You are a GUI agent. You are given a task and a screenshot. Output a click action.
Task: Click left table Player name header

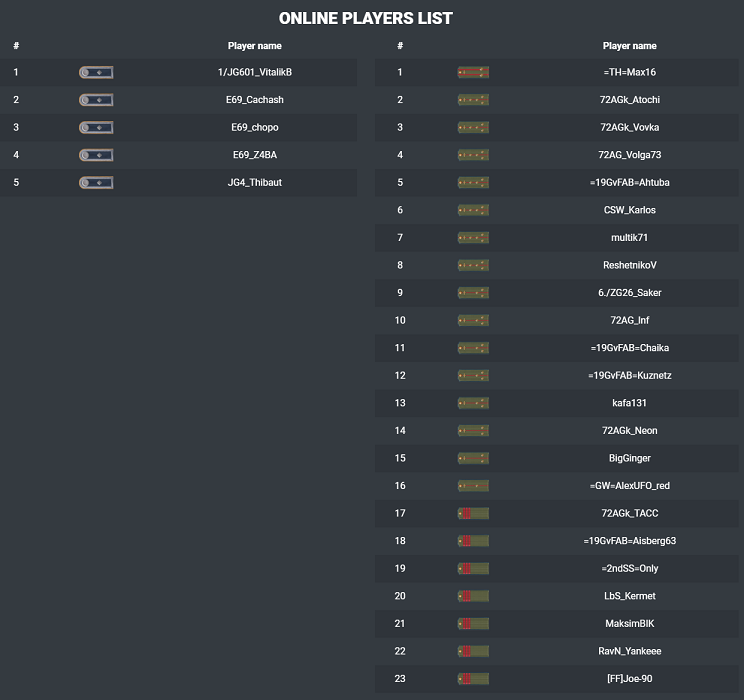[255, 46]
